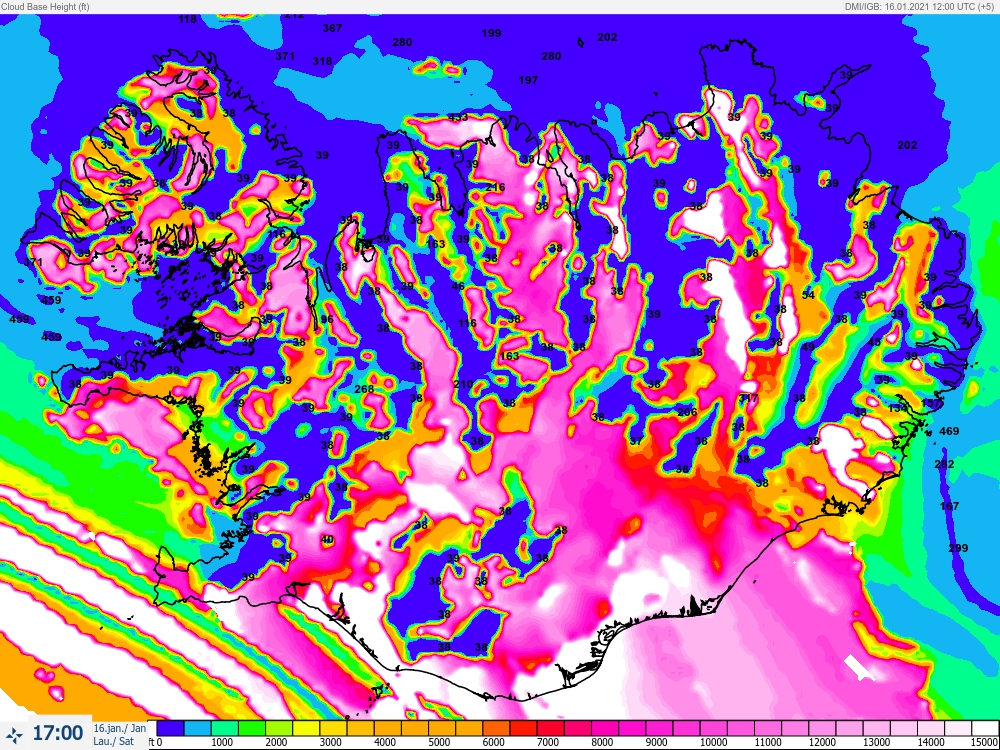Click the 3000 legend scale label
The image size is (1000, 750).
click(x=330, y=742)
